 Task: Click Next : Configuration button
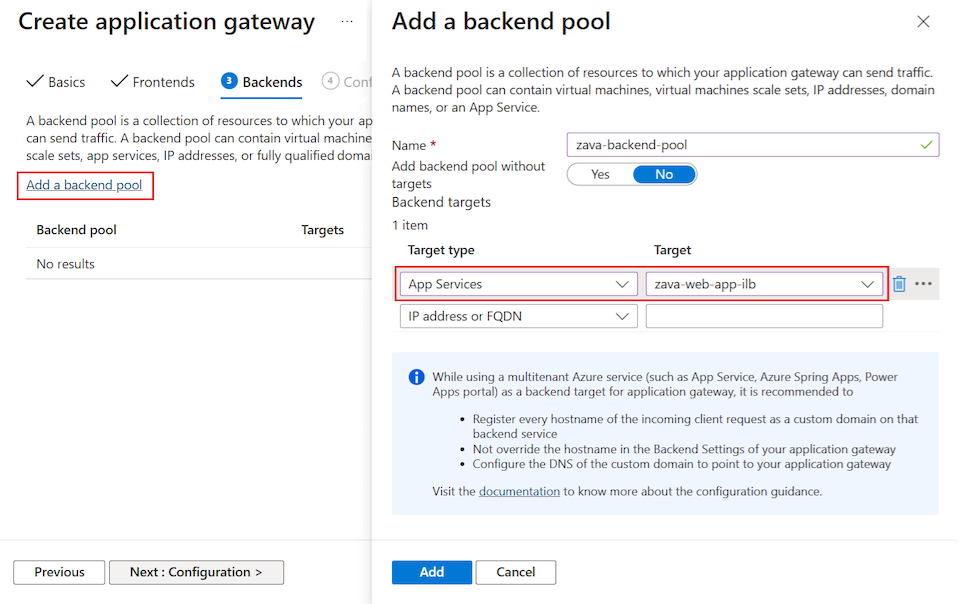(x=196, y=572)
